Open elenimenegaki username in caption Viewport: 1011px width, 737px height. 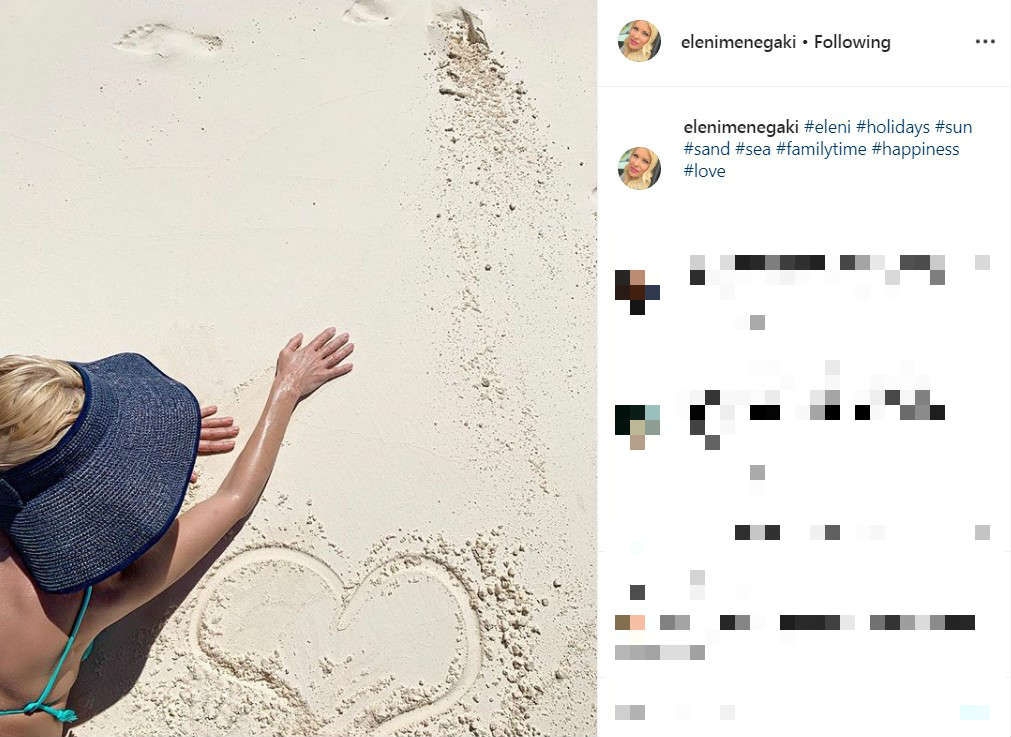(741, 127)
